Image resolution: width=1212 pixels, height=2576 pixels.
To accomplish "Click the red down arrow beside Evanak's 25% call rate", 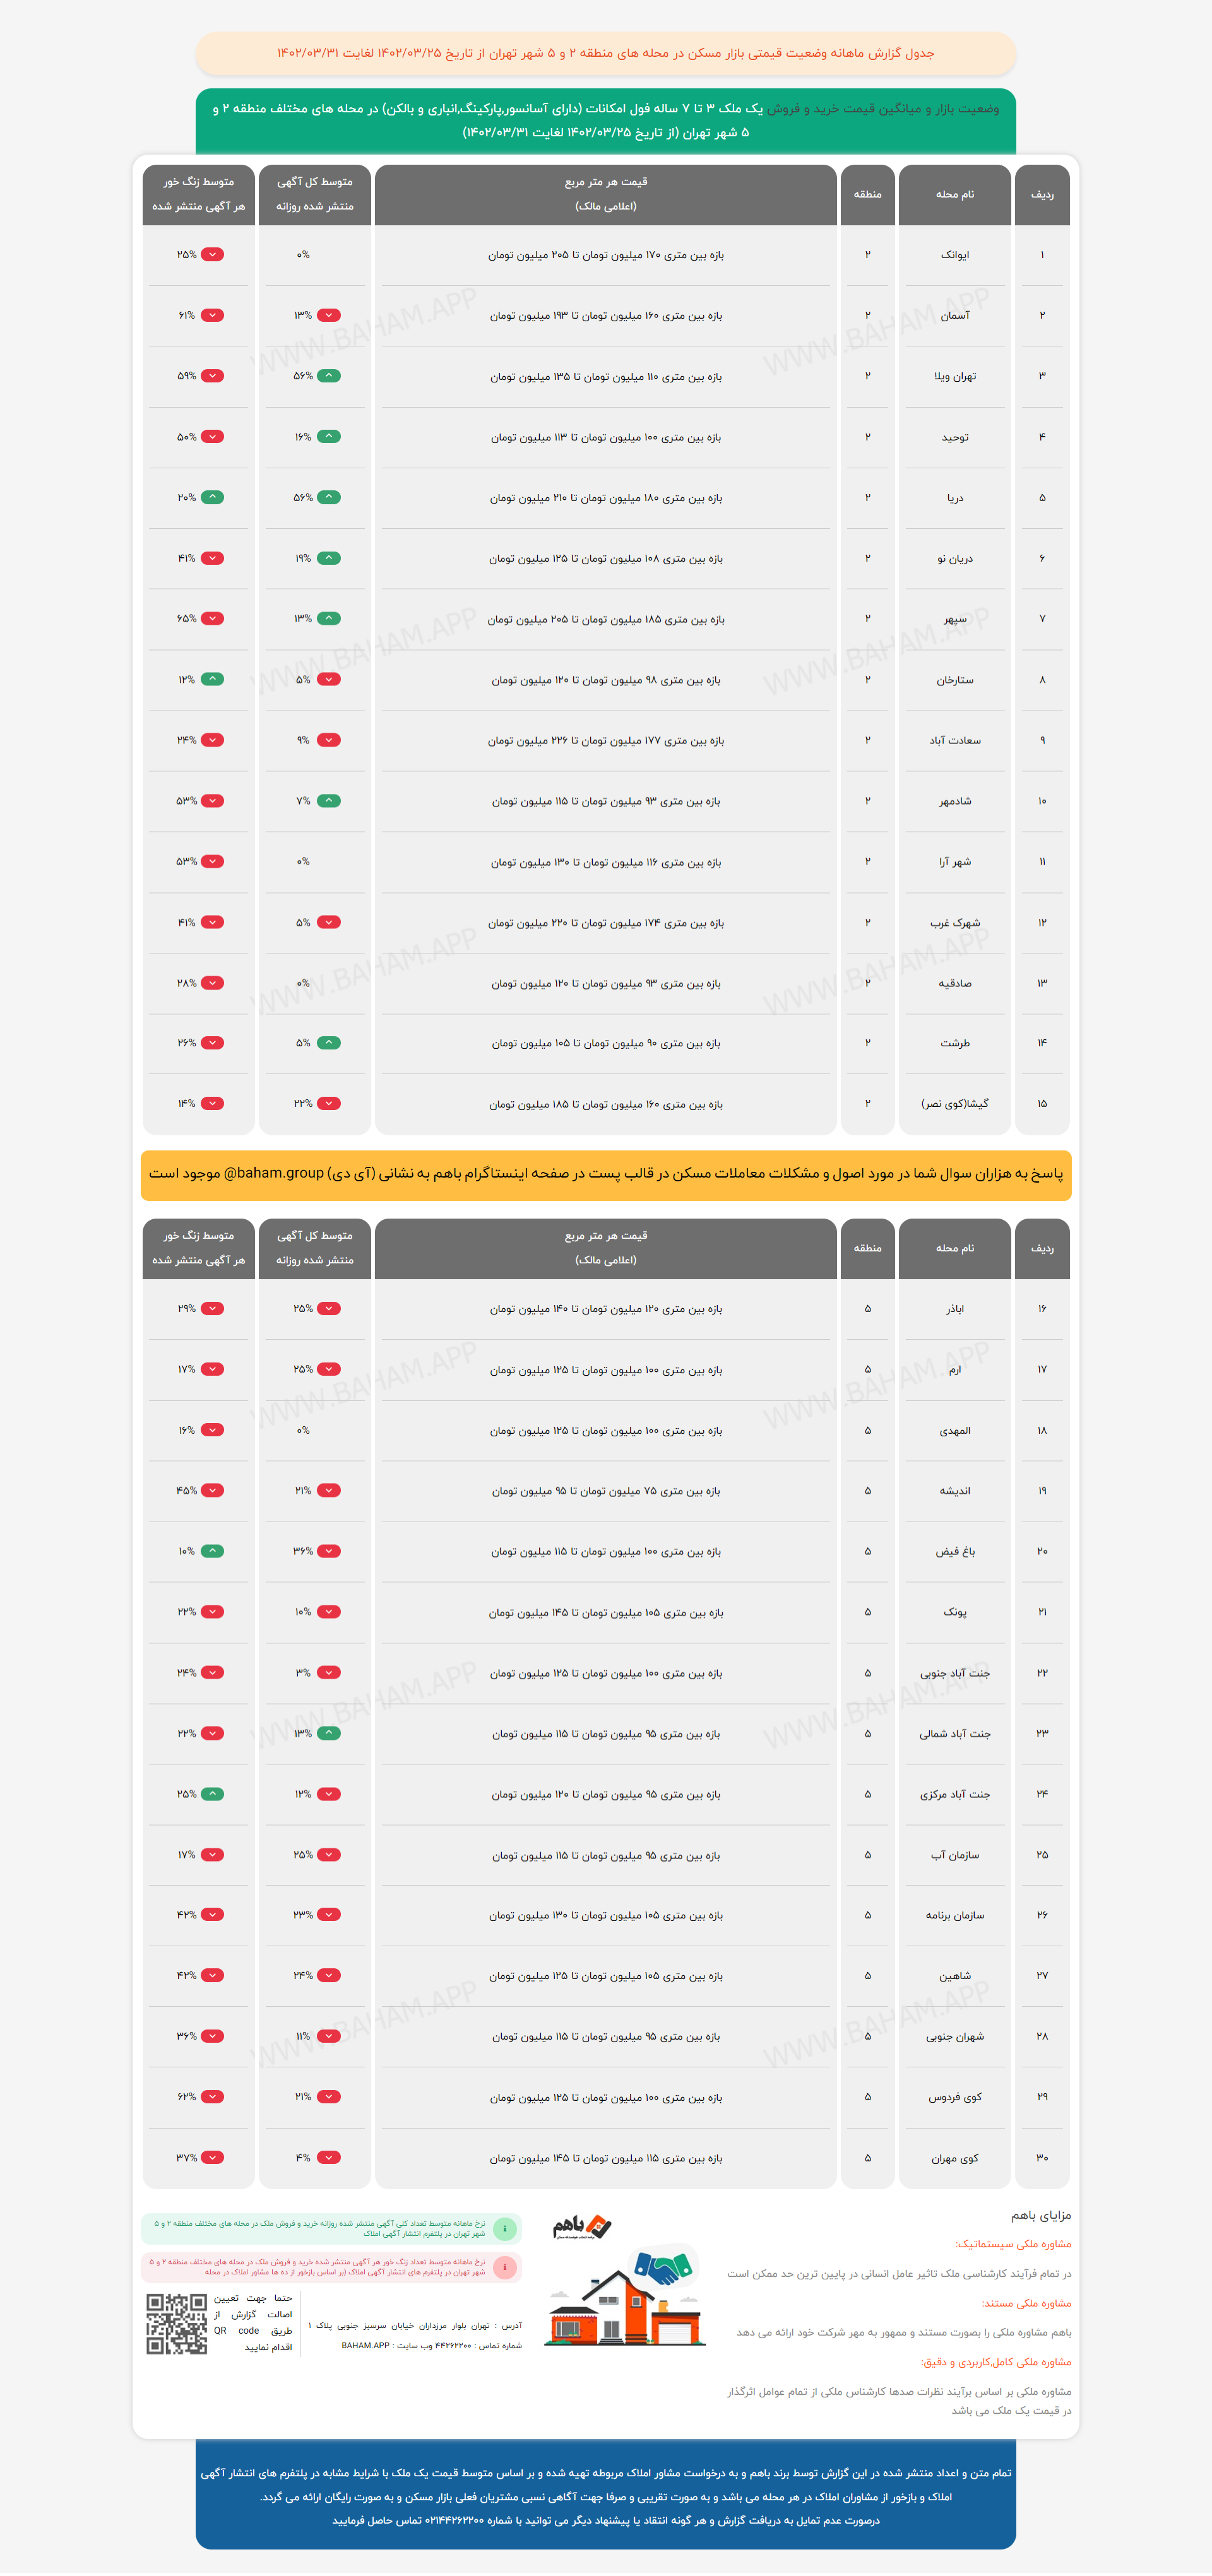I will (x=212, y=254).
